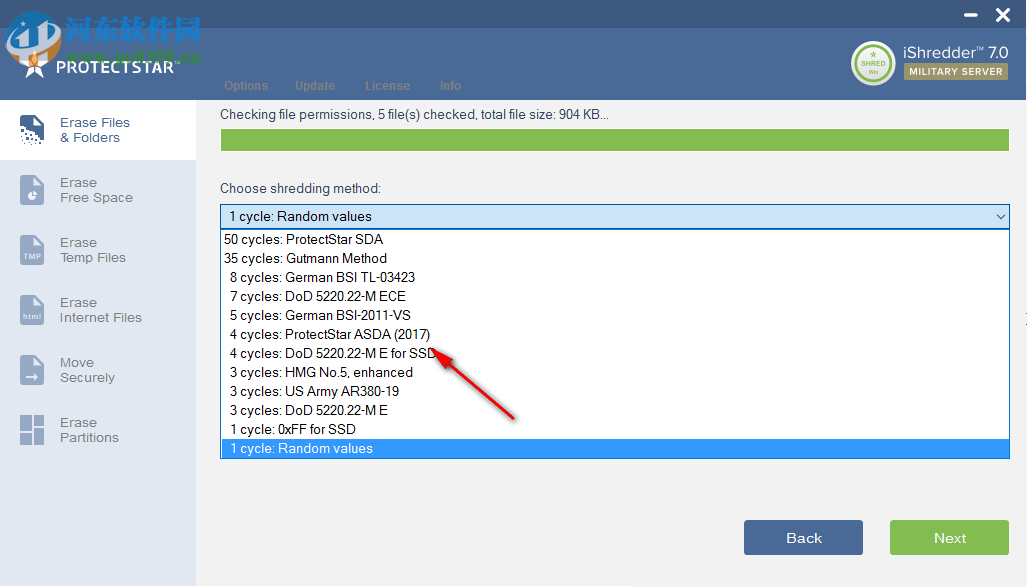Click the green file check progress bar
The width and height of the screenshot is (1027, 587).
pyautogui.click(x=614, y=140)
